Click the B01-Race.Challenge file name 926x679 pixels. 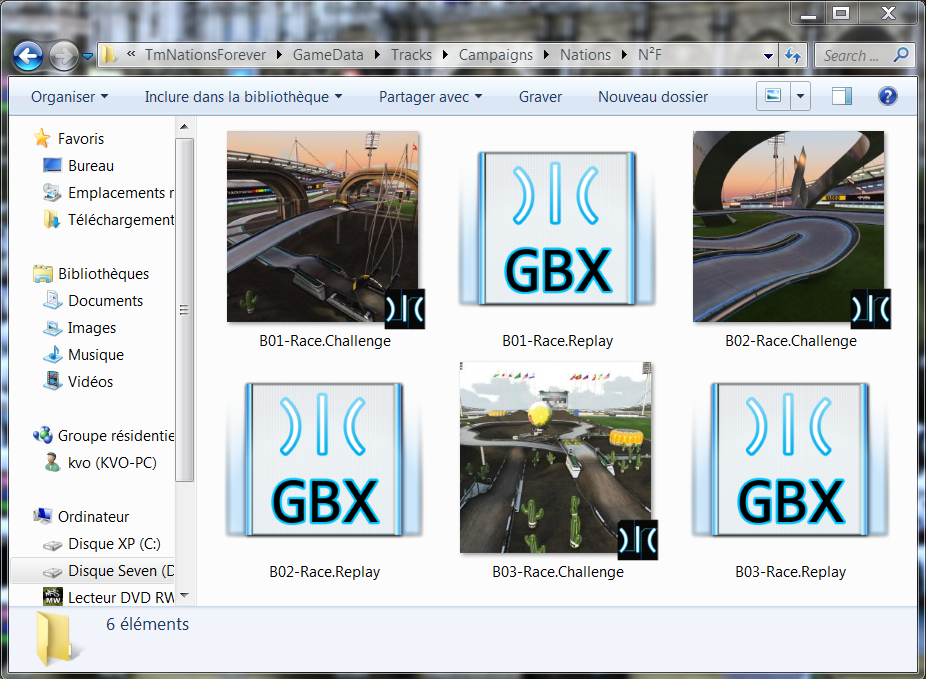point(325,341)
